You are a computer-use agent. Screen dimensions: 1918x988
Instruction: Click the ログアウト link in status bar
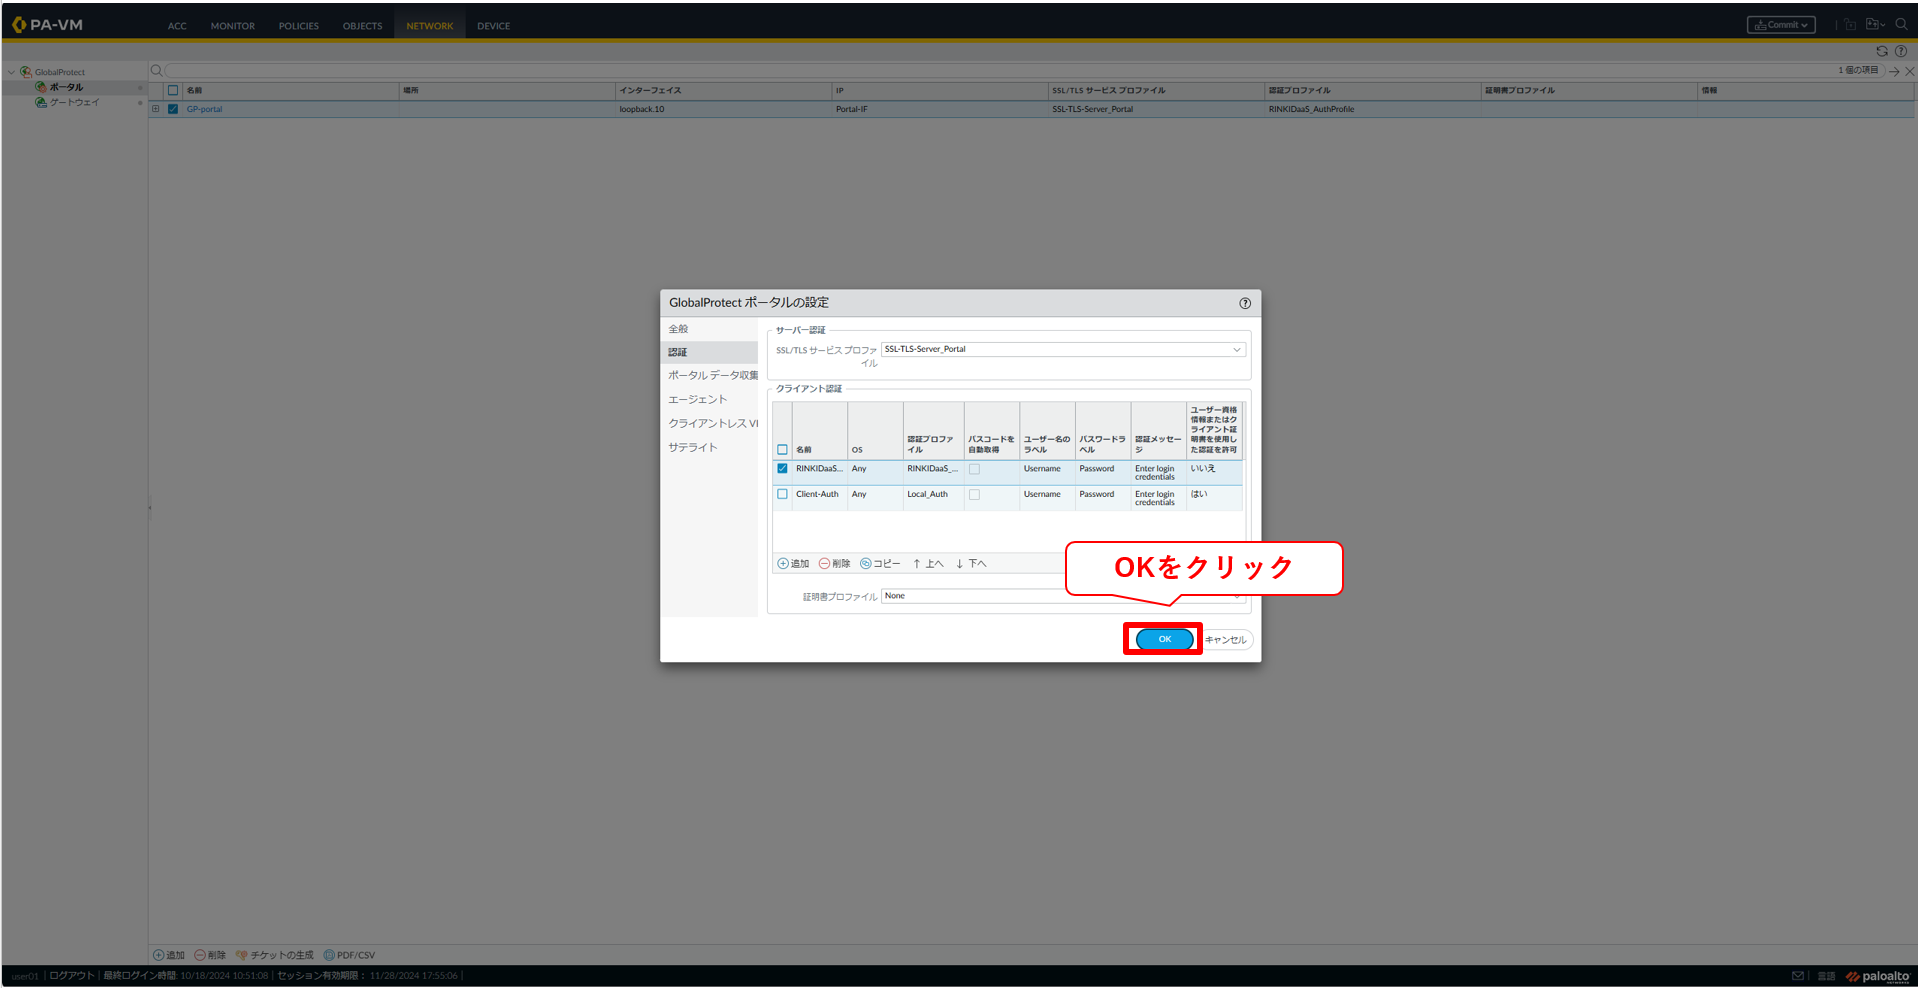tap(72, 976)
